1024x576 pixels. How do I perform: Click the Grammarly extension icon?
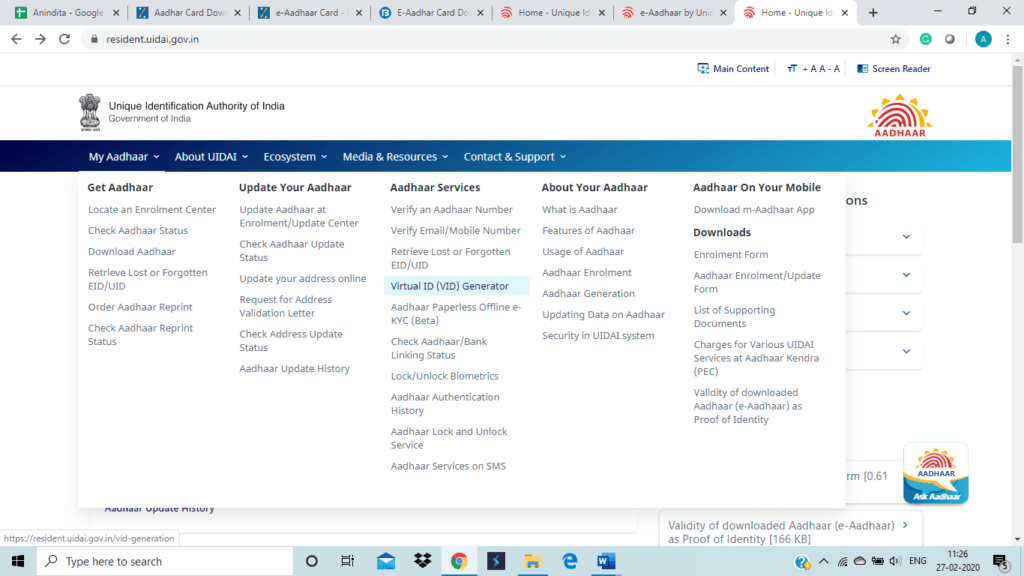926,39
